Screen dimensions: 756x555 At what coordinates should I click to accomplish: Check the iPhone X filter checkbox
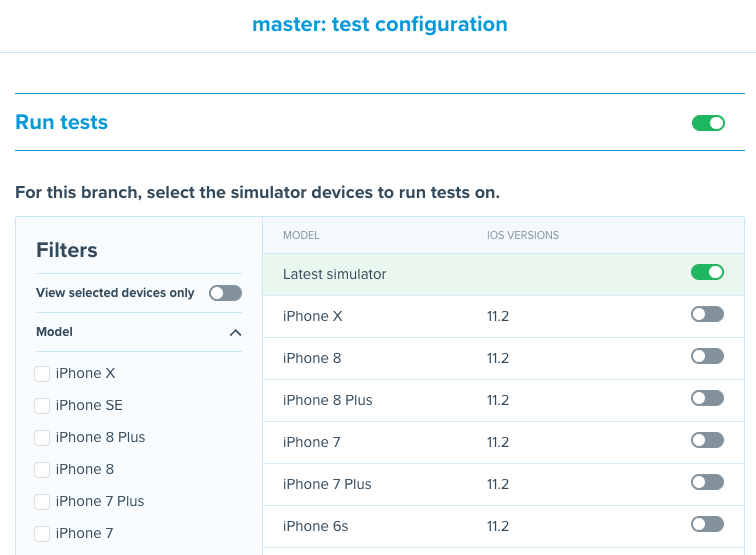(42, 374)
